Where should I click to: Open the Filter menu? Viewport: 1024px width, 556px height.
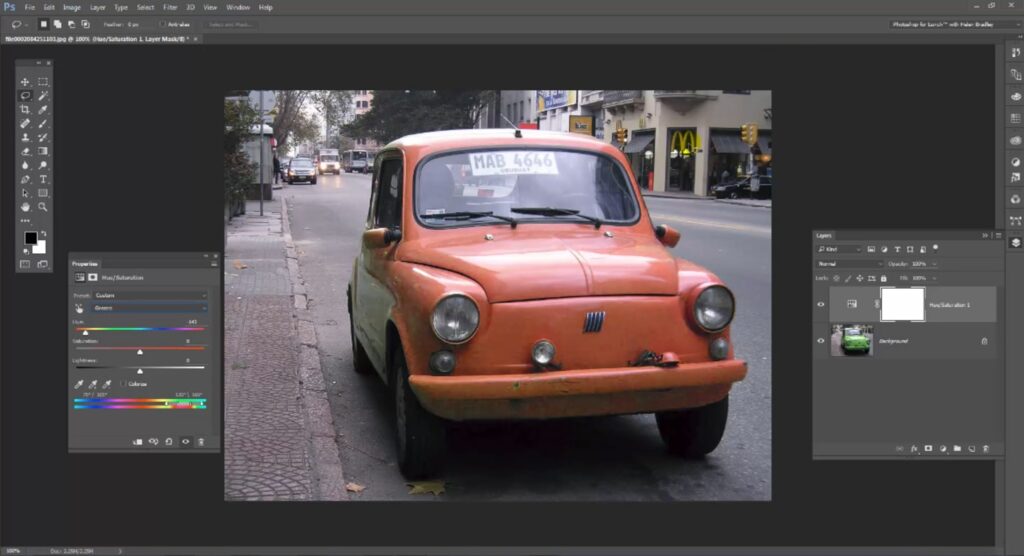coord(169,7)
